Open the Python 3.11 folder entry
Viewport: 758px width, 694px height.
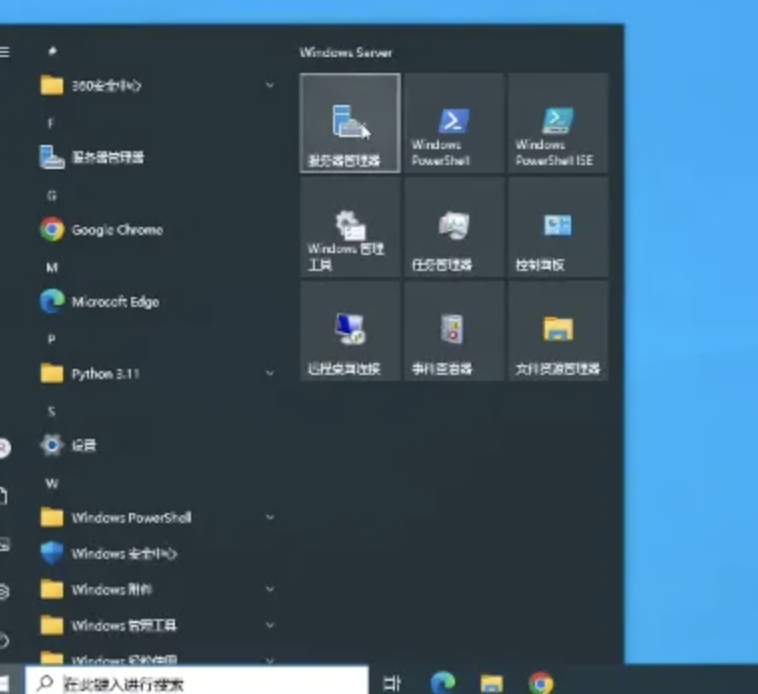click(157, 373)
